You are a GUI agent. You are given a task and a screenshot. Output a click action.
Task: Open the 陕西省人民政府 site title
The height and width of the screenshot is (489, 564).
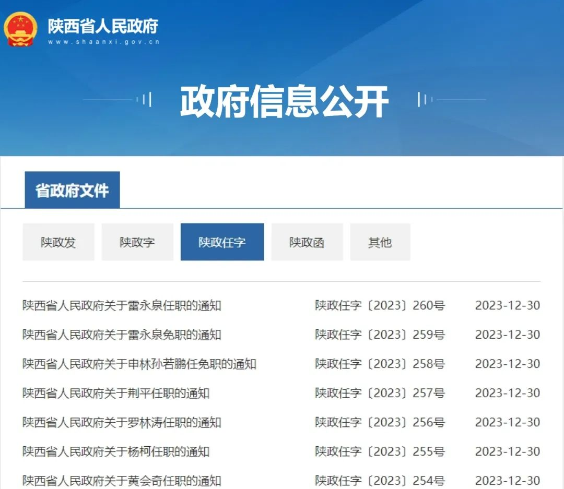[103, 26]
